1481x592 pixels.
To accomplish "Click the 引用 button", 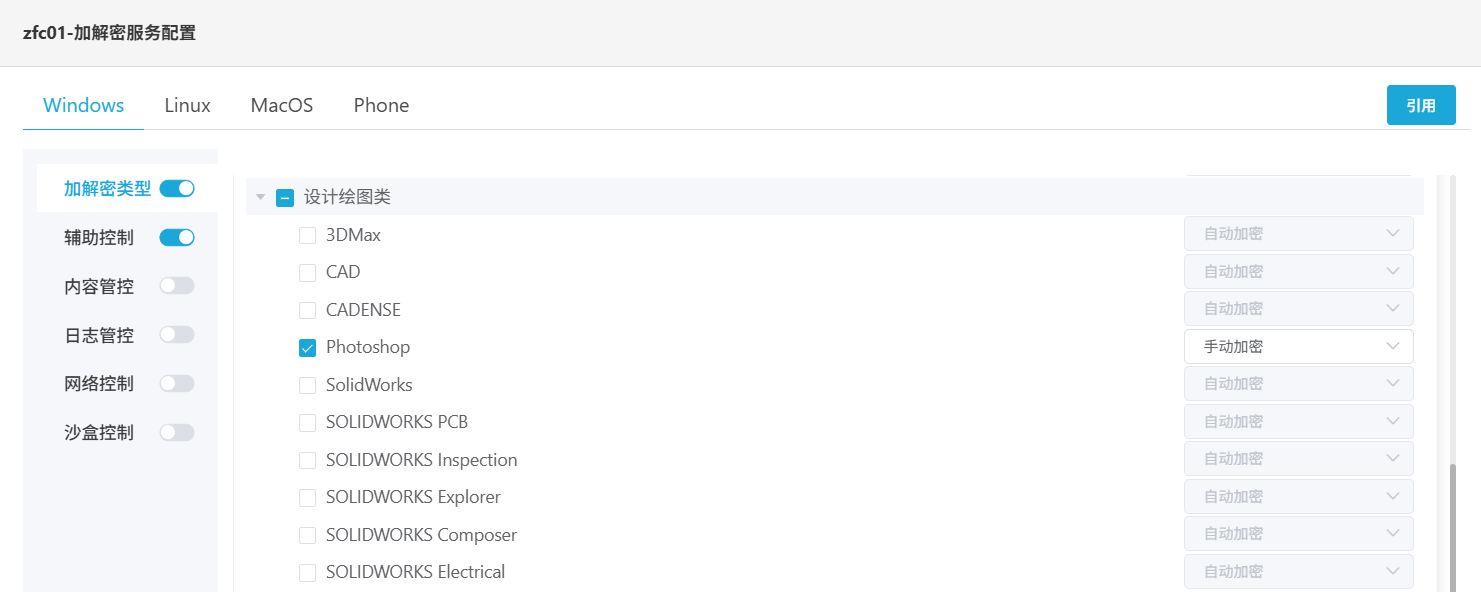I will click(x=1421, y=105).
